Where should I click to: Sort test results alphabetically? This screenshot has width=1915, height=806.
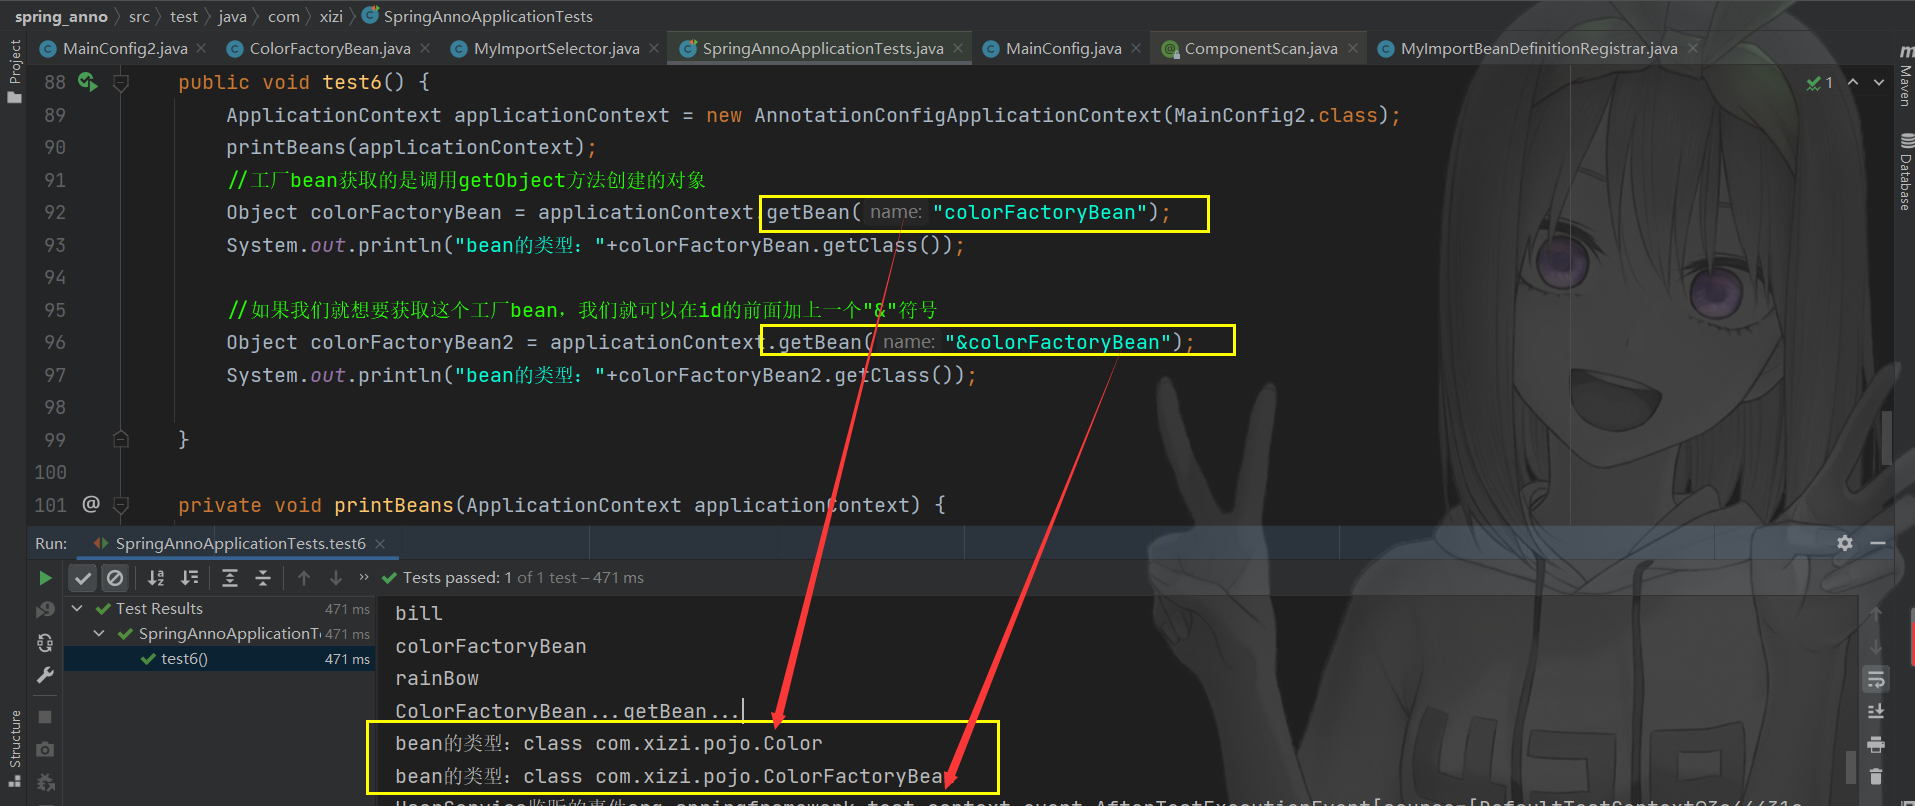click(x=156, y=578)
